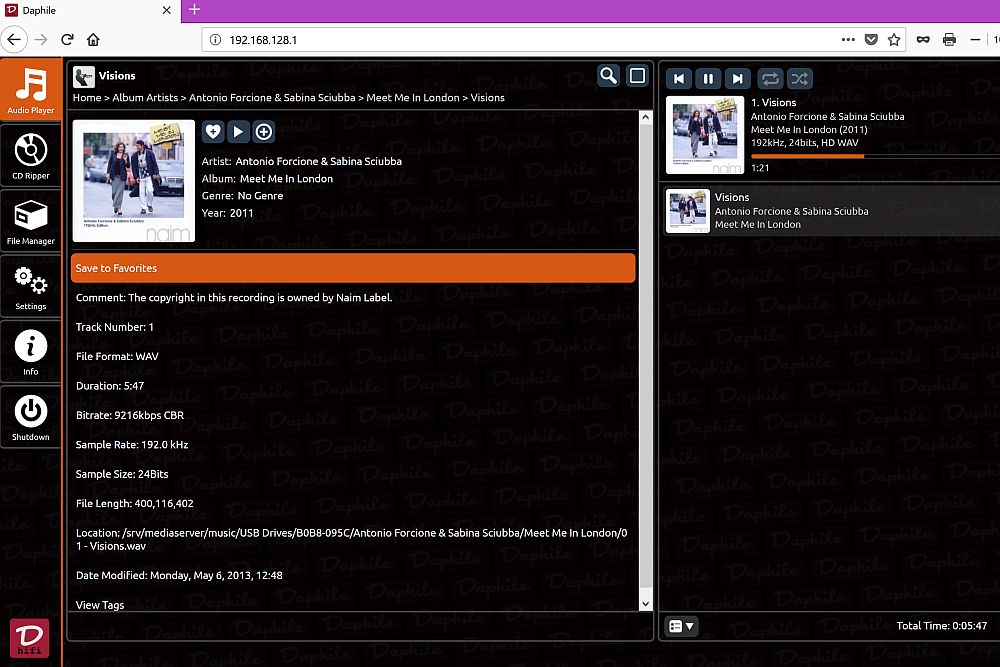The image size is (1000, 667).
Task: Open the Settings panel
Action: (x=31, y=288)
